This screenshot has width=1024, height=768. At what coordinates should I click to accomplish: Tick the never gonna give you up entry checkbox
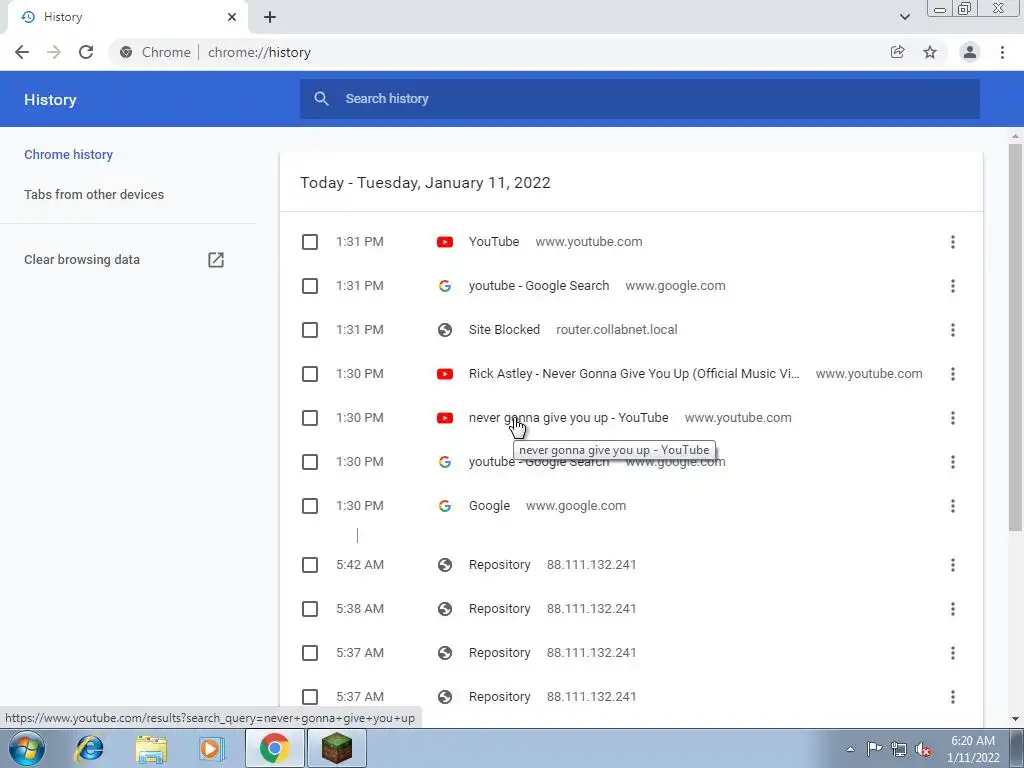coord(310,418)
